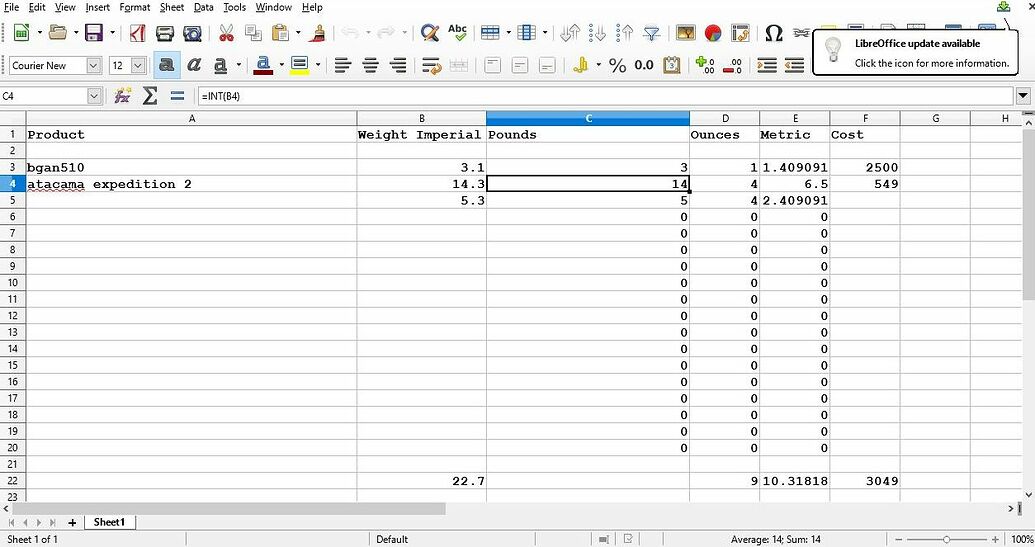This screenshot has height=547, width=1035.
Task: Toggle Bold formatting
Action: point(166,65)
